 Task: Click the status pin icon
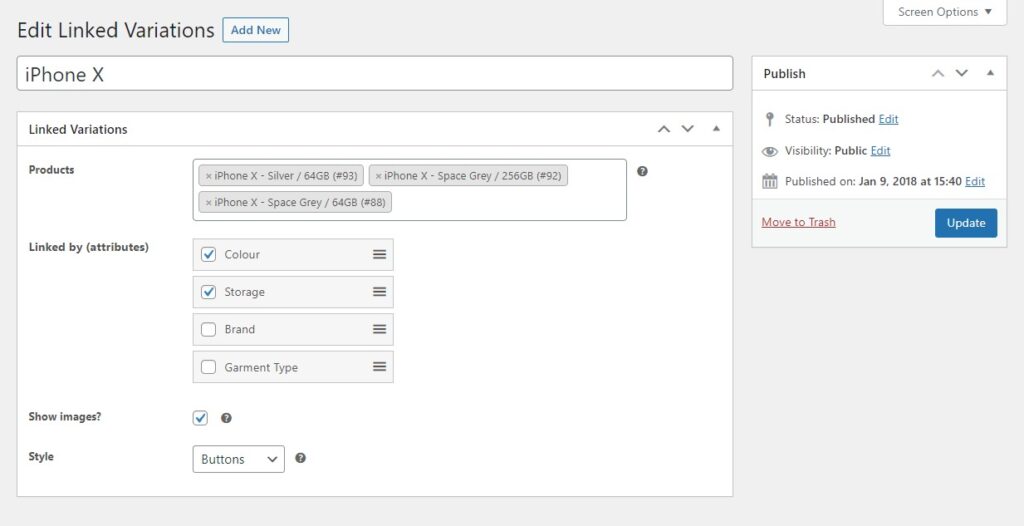(x=769, y=120)
